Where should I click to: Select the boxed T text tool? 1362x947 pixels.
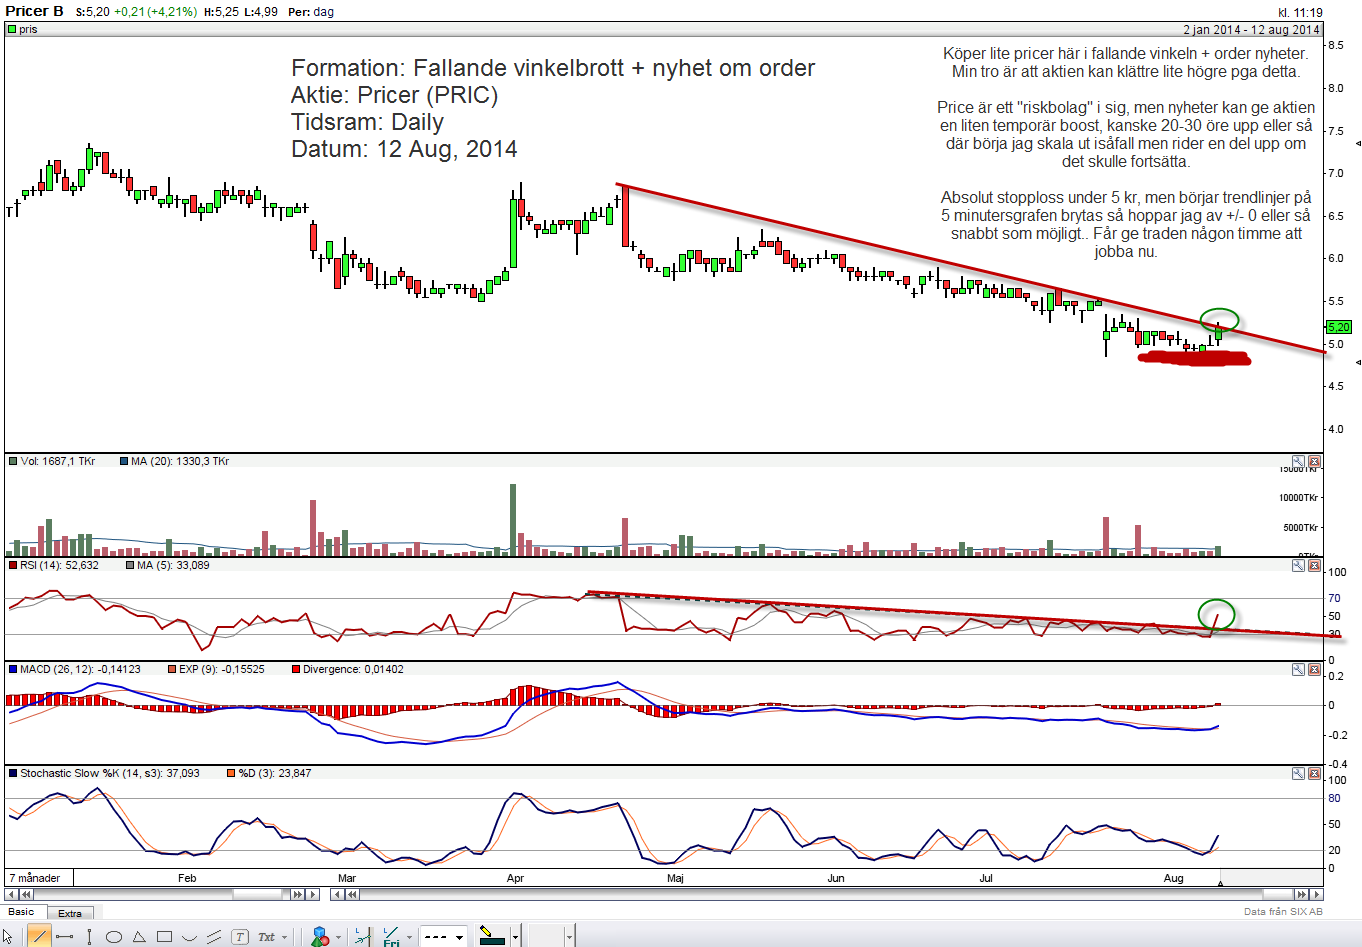pos(240,937)
